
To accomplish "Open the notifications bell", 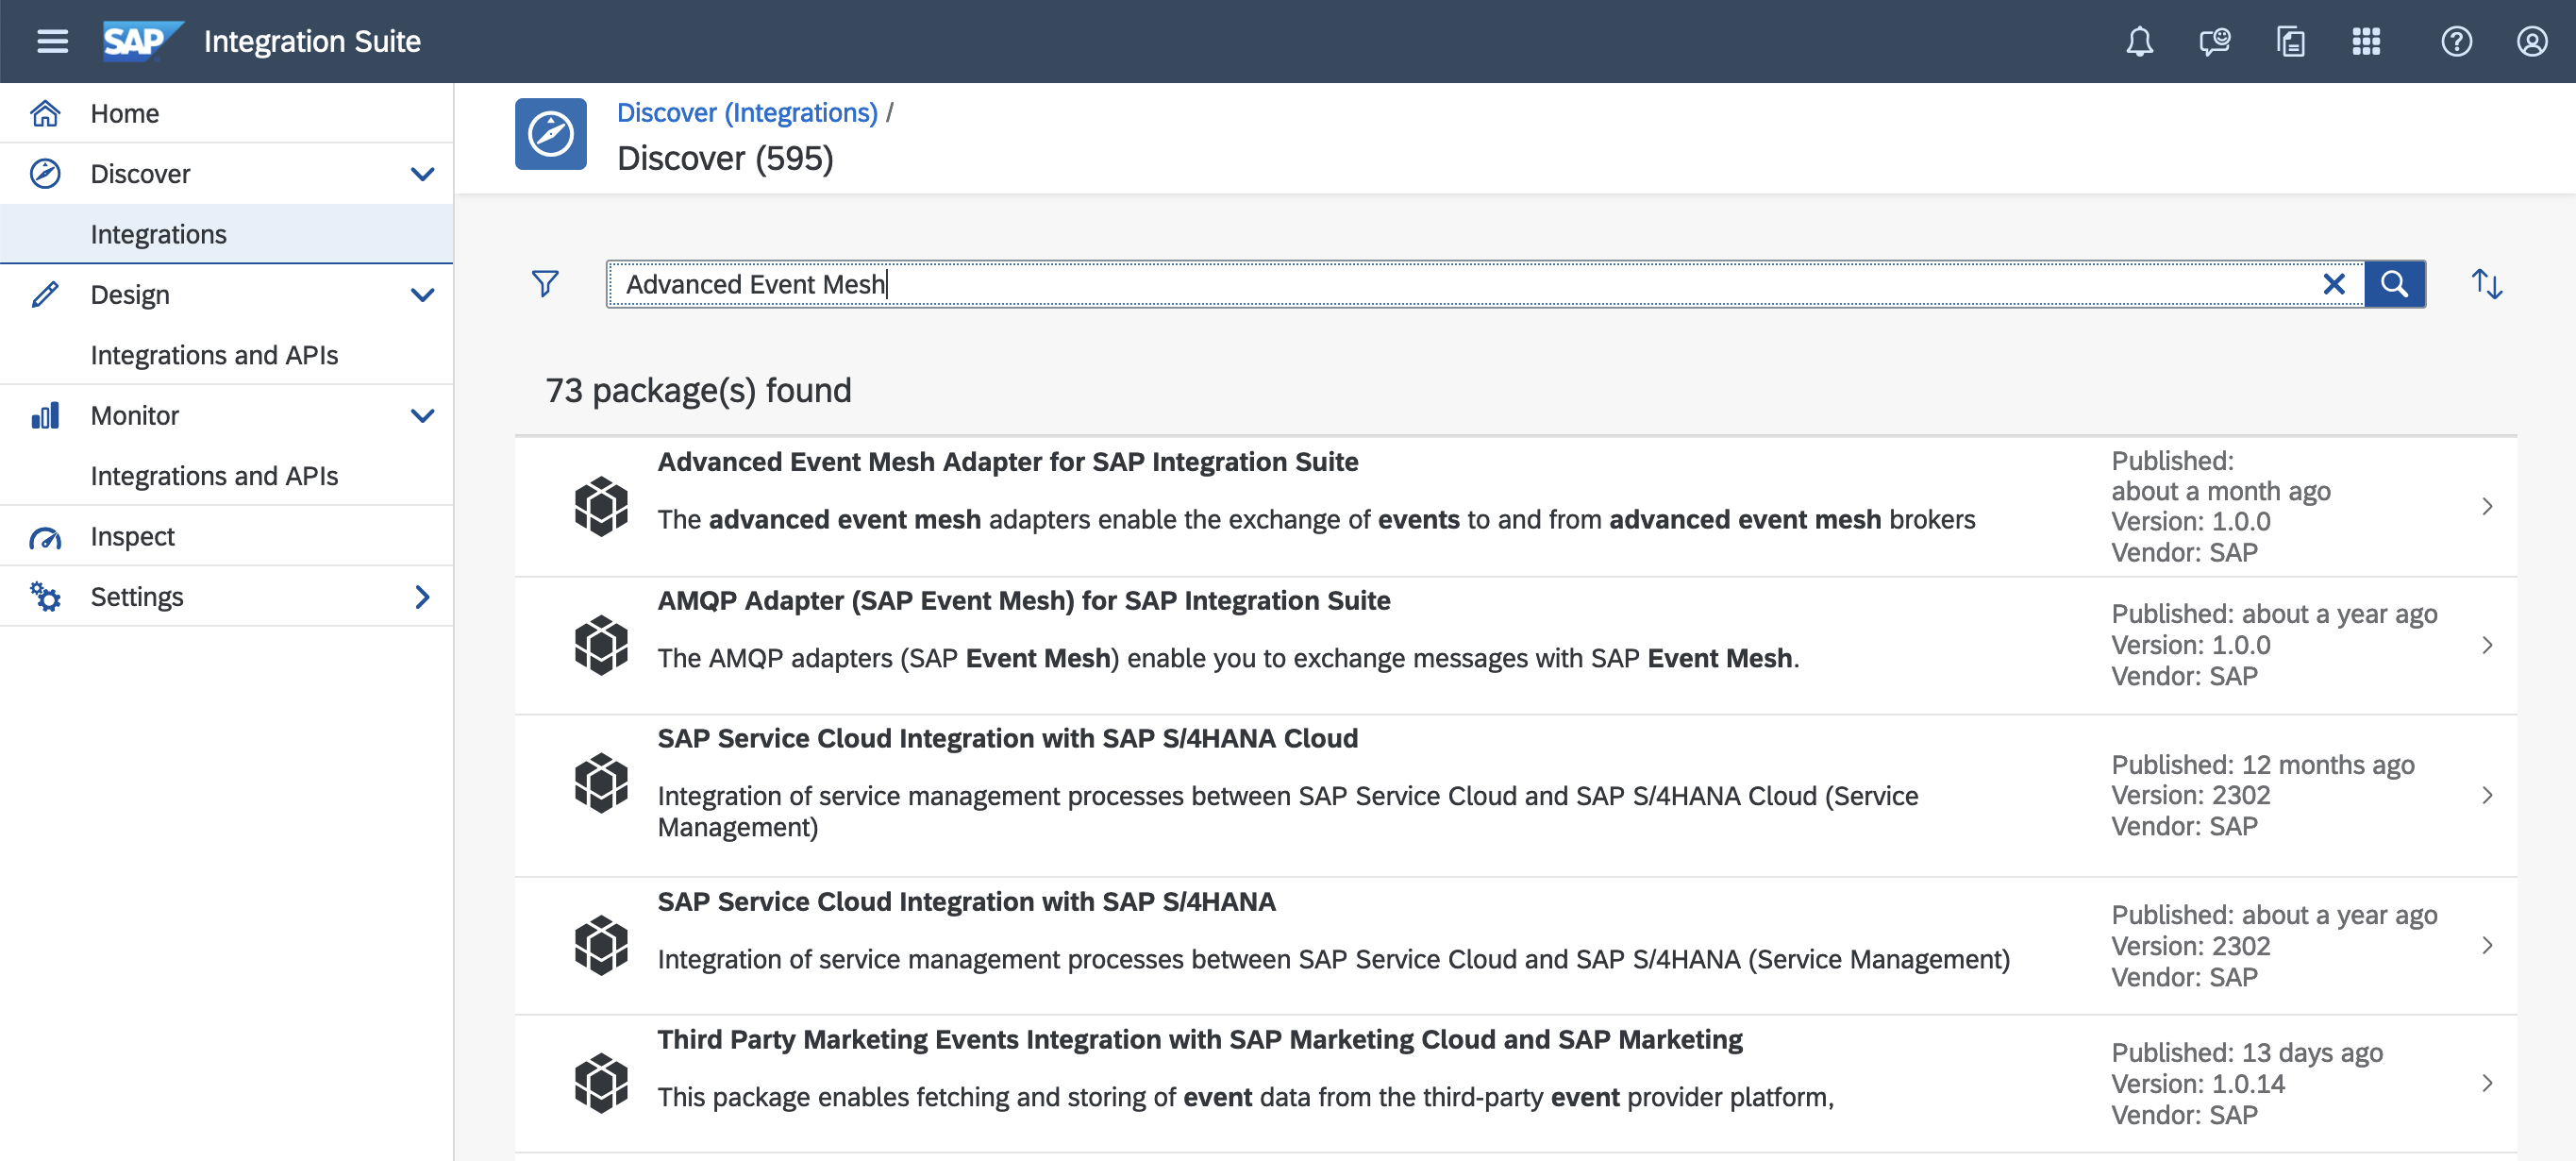I will pos(2139,41).
